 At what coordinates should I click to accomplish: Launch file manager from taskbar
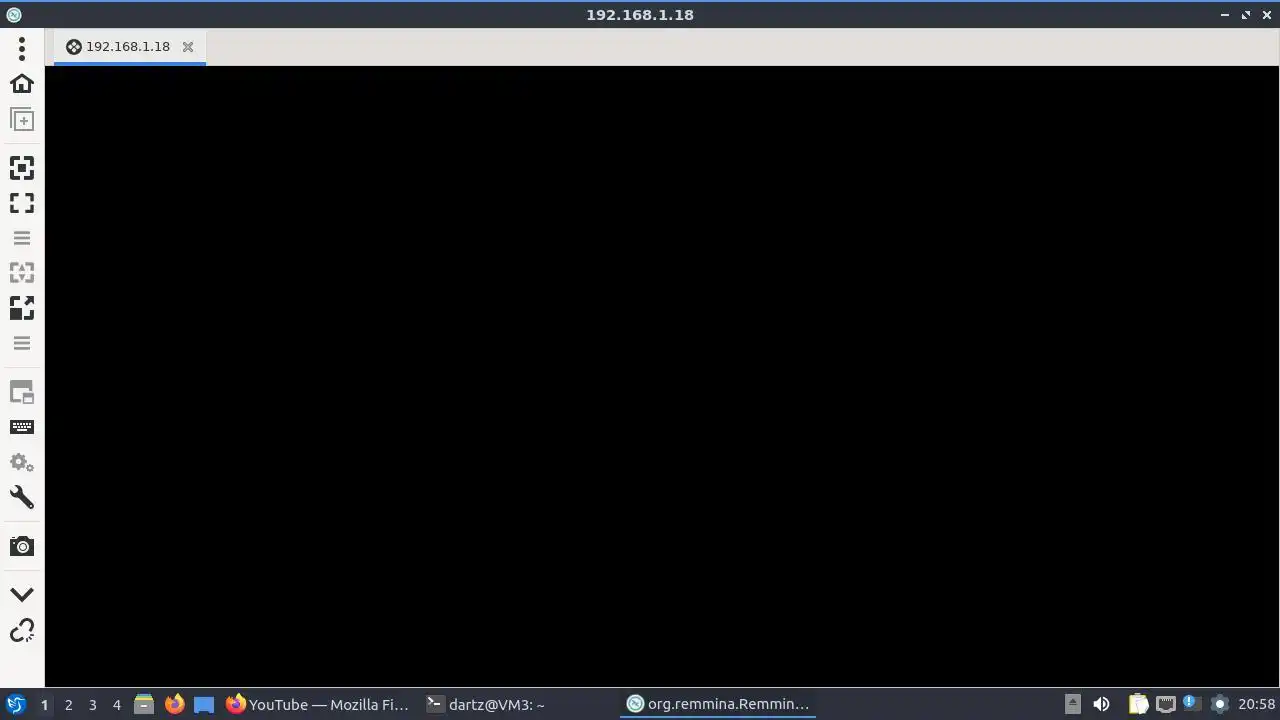(144, 704)
